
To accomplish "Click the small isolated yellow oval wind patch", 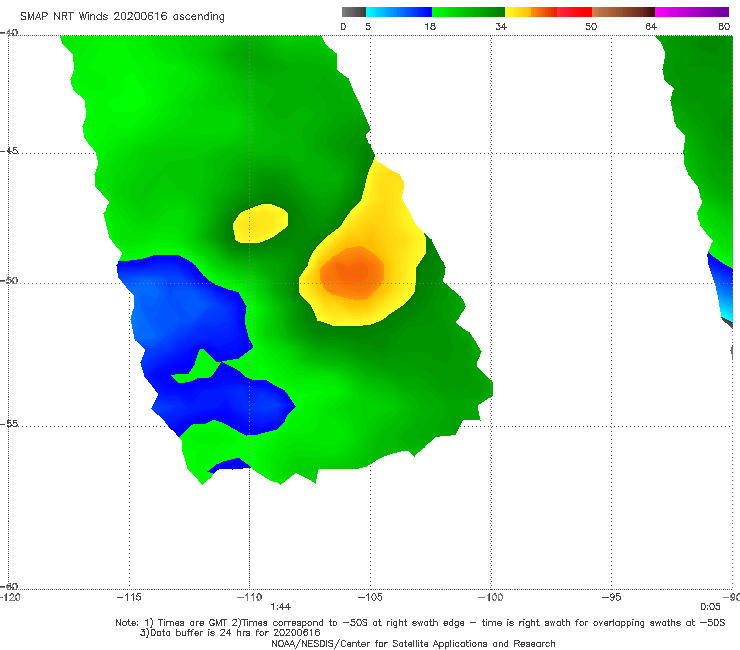I will point(260,224).
